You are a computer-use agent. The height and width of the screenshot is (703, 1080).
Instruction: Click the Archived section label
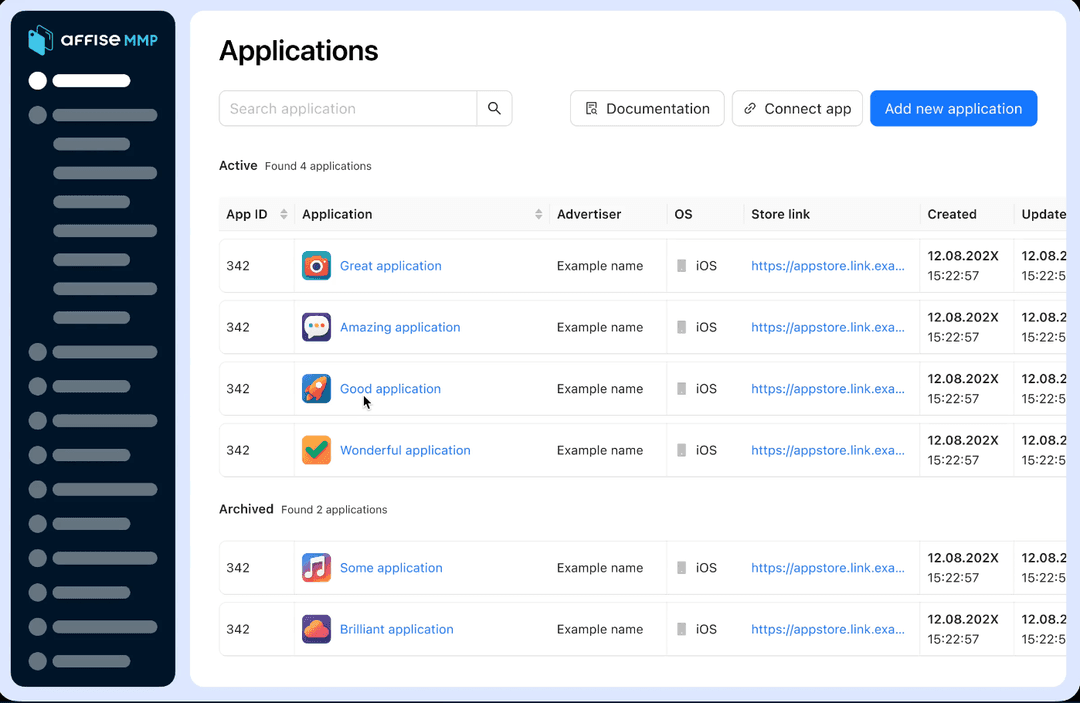[x=246, y=509]
